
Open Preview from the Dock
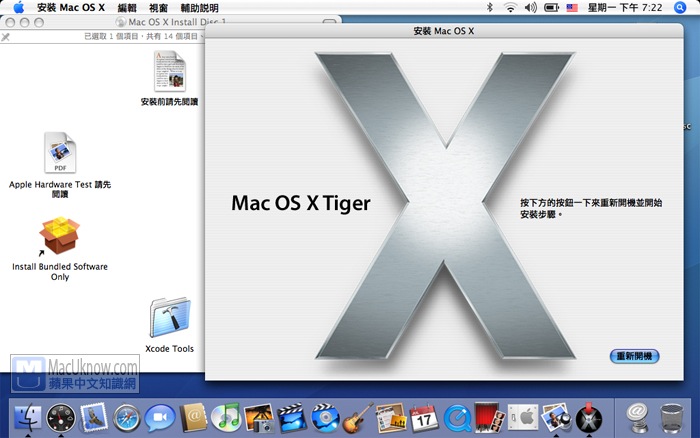coord(556,418)
